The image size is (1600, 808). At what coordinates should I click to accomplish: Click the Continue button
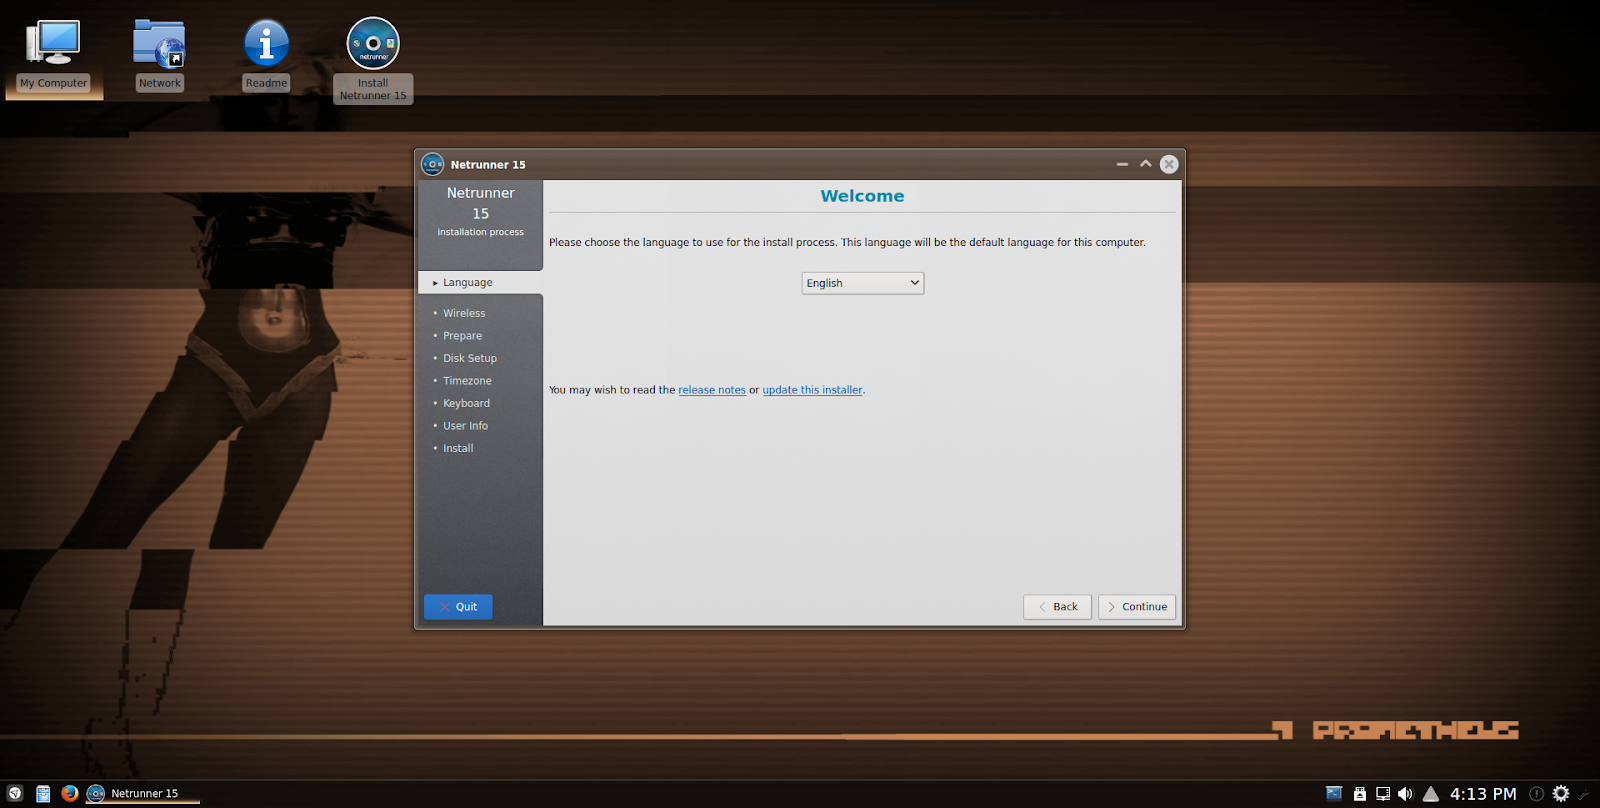click(x=1137, y=607)
